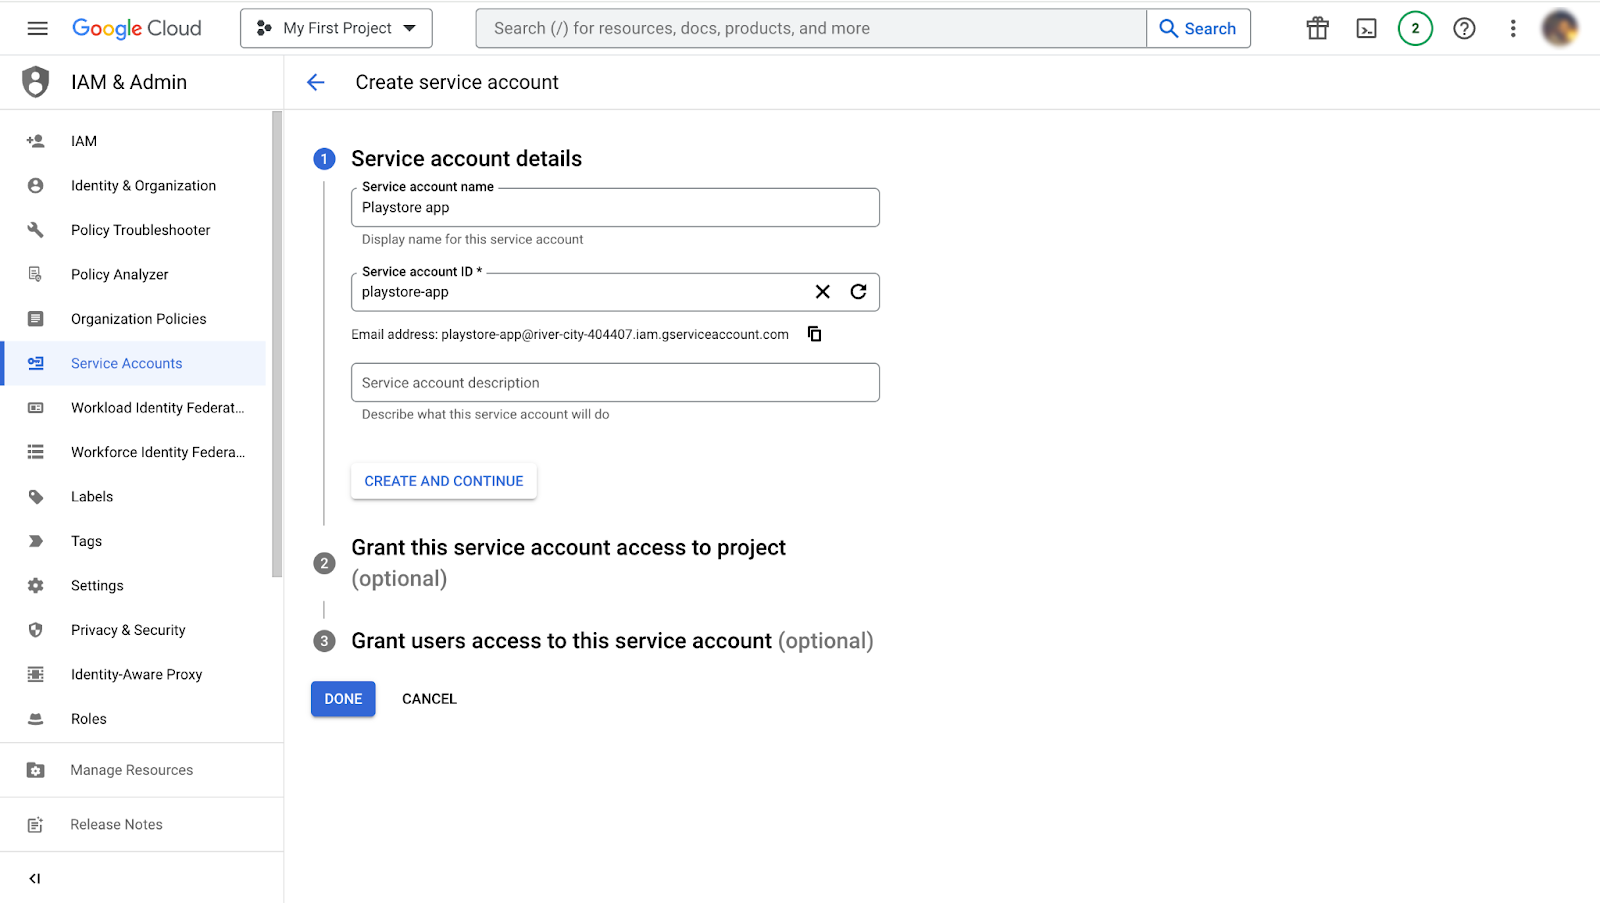The width and height of the screenshot is (1600, 903).
Task: Click into Service account description field
Action: (615, 383)
